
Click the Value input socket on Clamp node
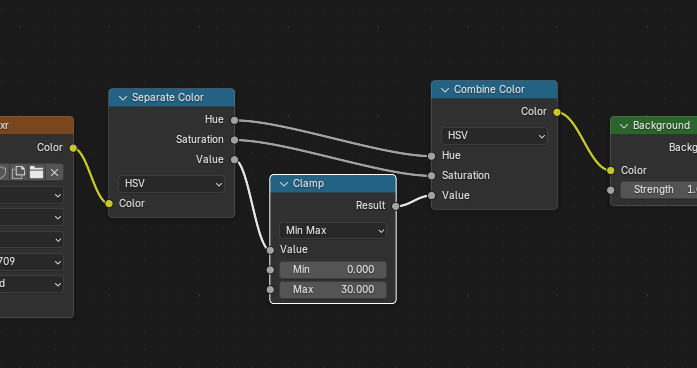[x=270, y=250]
